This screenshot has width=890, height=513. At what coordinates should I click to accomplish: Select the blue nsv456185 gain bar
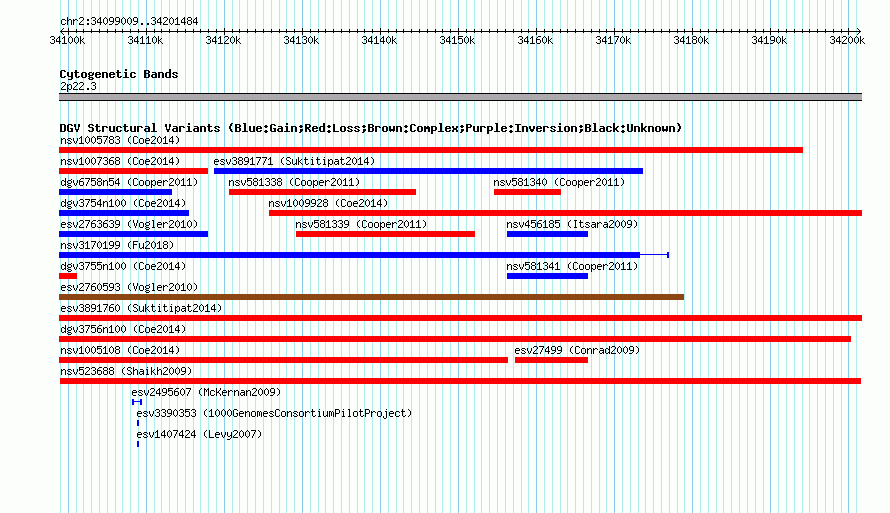tap(547, 234)
